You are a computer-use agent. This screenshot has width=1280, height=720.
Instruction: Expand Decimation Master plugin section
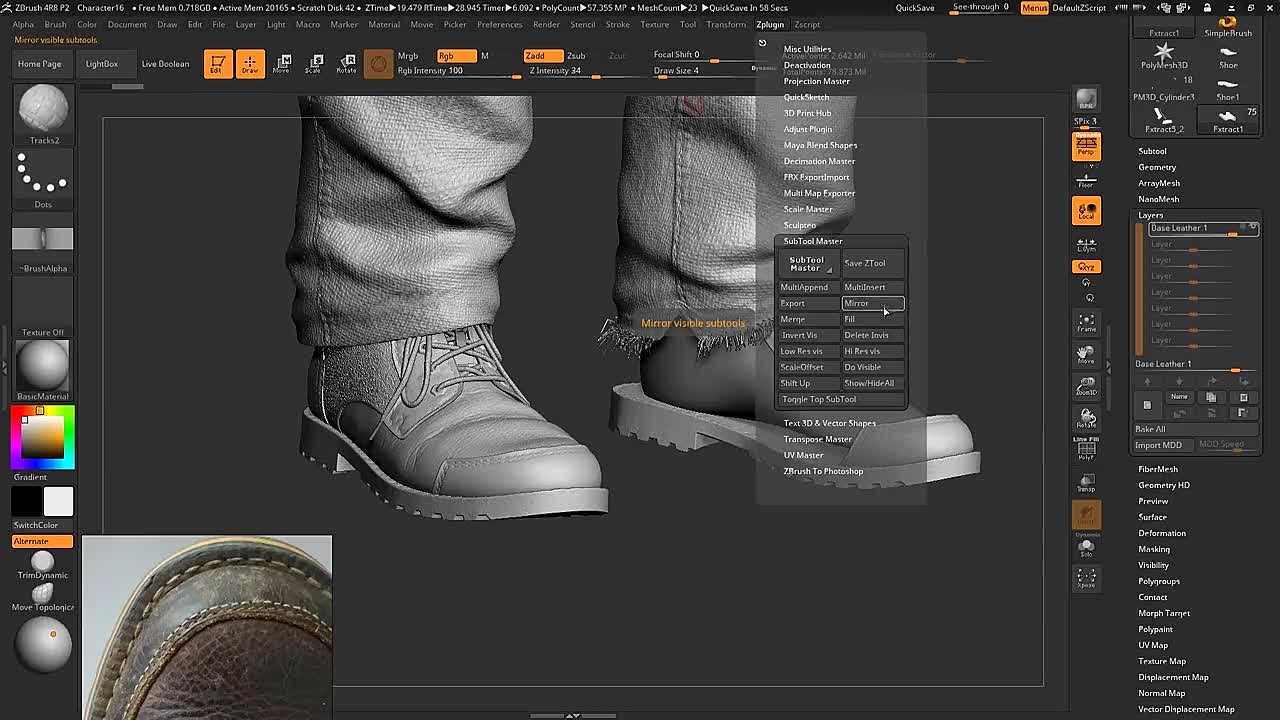819,161
